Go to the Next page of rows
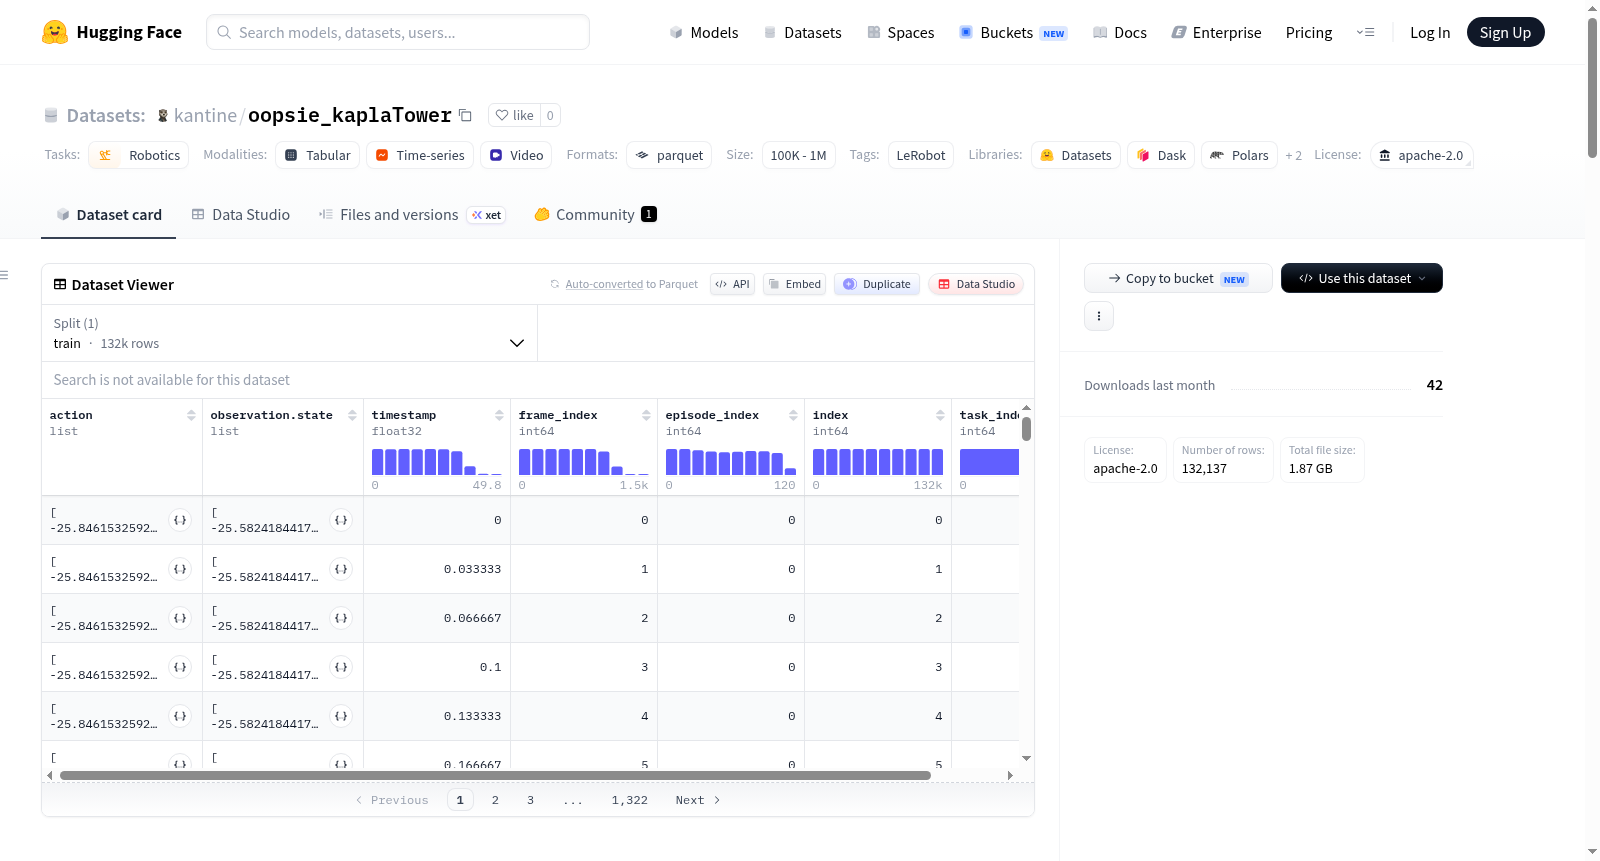This screenshot has width=1600, height=861. (697, 800)
